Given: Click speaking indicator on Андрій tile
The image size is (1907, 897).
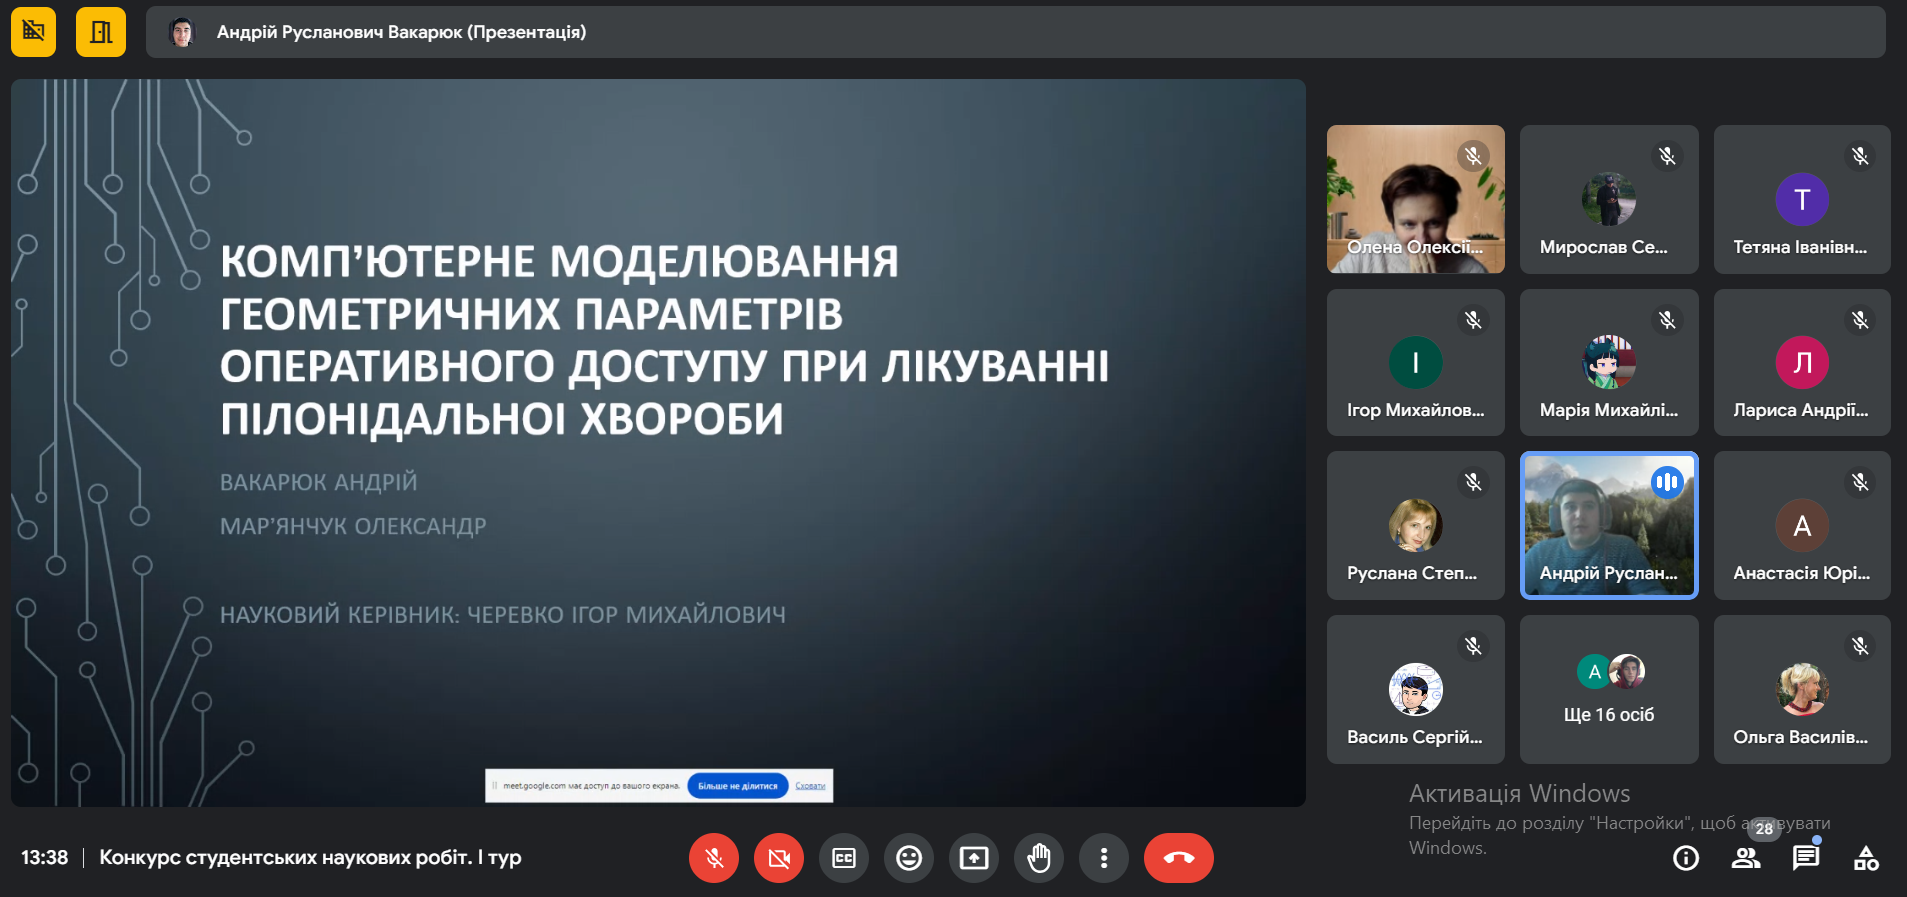Looking at the screenshot, I should [1667, 482].
